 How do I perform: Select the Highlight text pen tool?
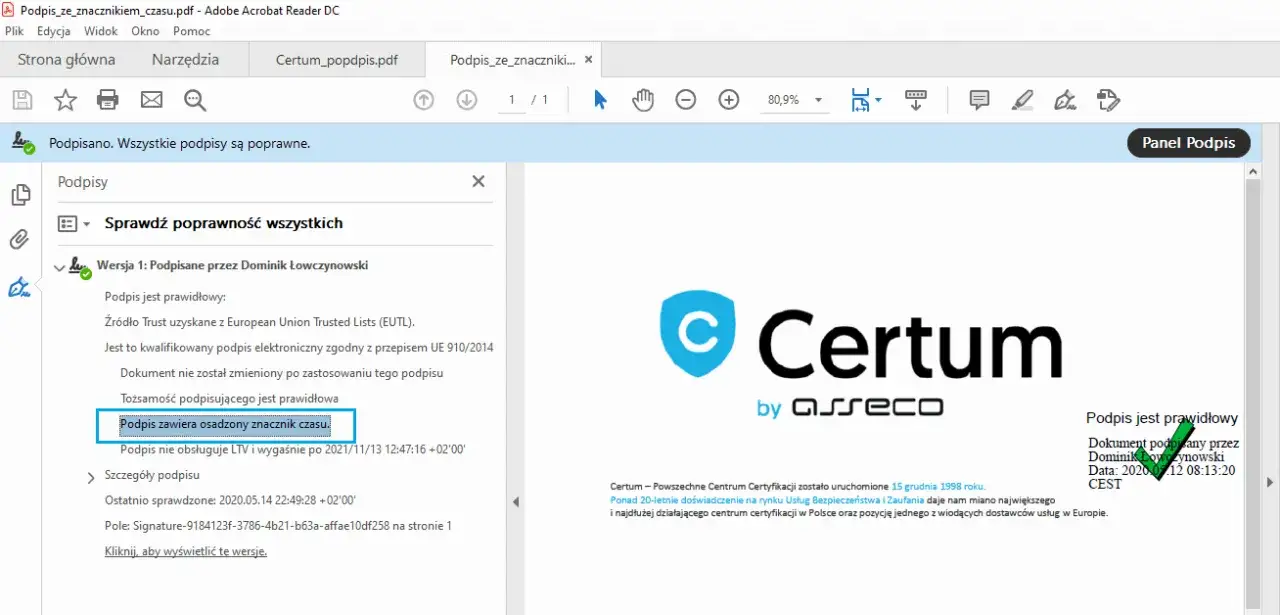(x=1022, y=100)
